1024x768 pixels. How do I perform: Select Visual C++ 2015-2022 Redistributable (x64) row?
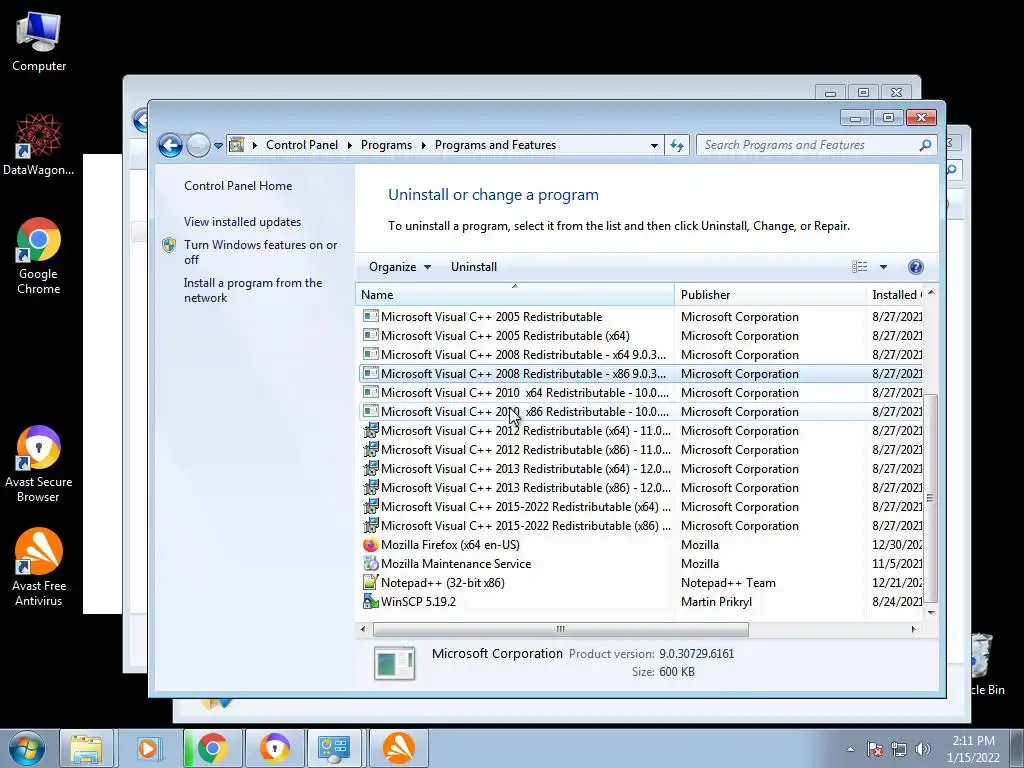tap(641, 507)
